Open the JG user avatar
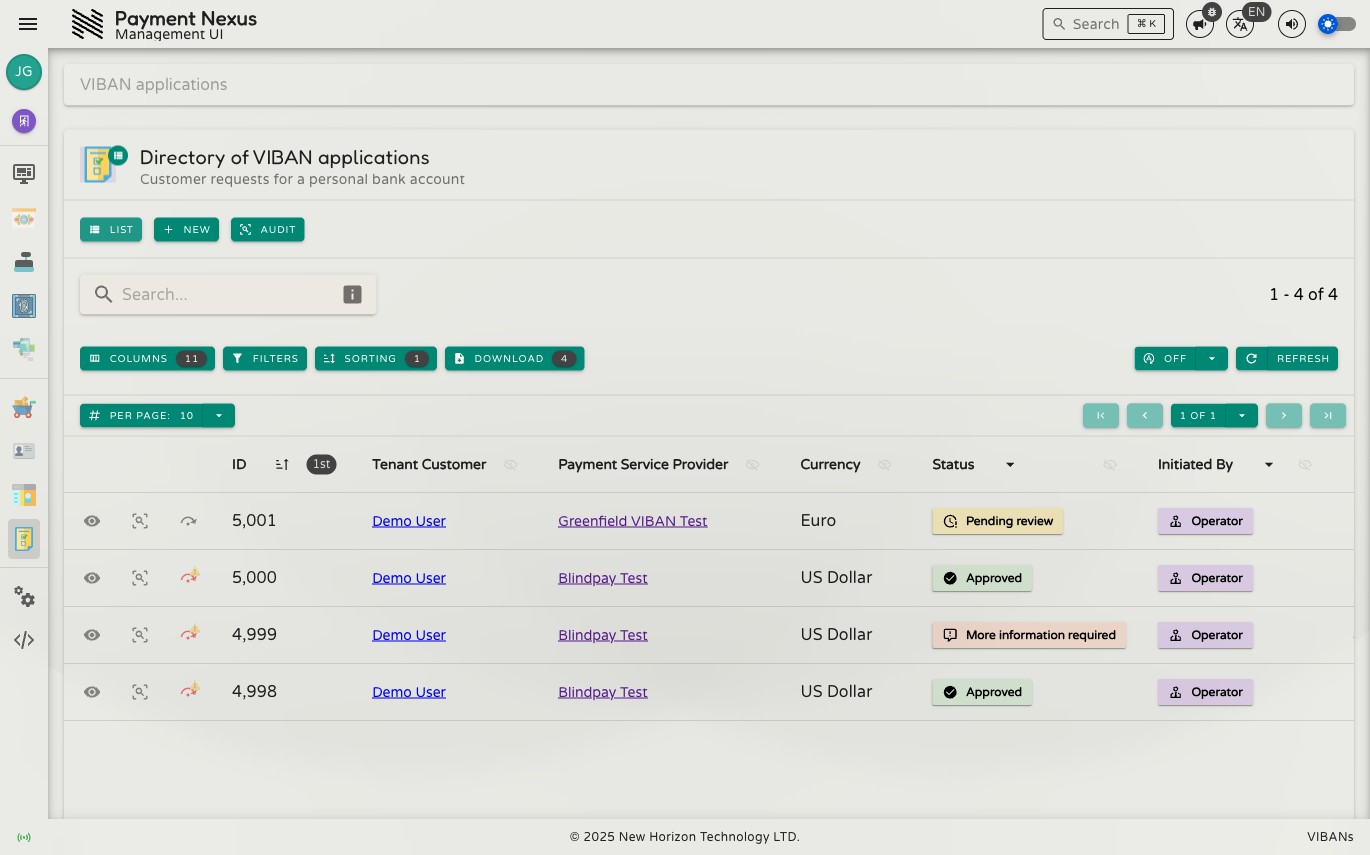Screen dimensions: 1370x855 pyautogui.click(x=24, y=72)
